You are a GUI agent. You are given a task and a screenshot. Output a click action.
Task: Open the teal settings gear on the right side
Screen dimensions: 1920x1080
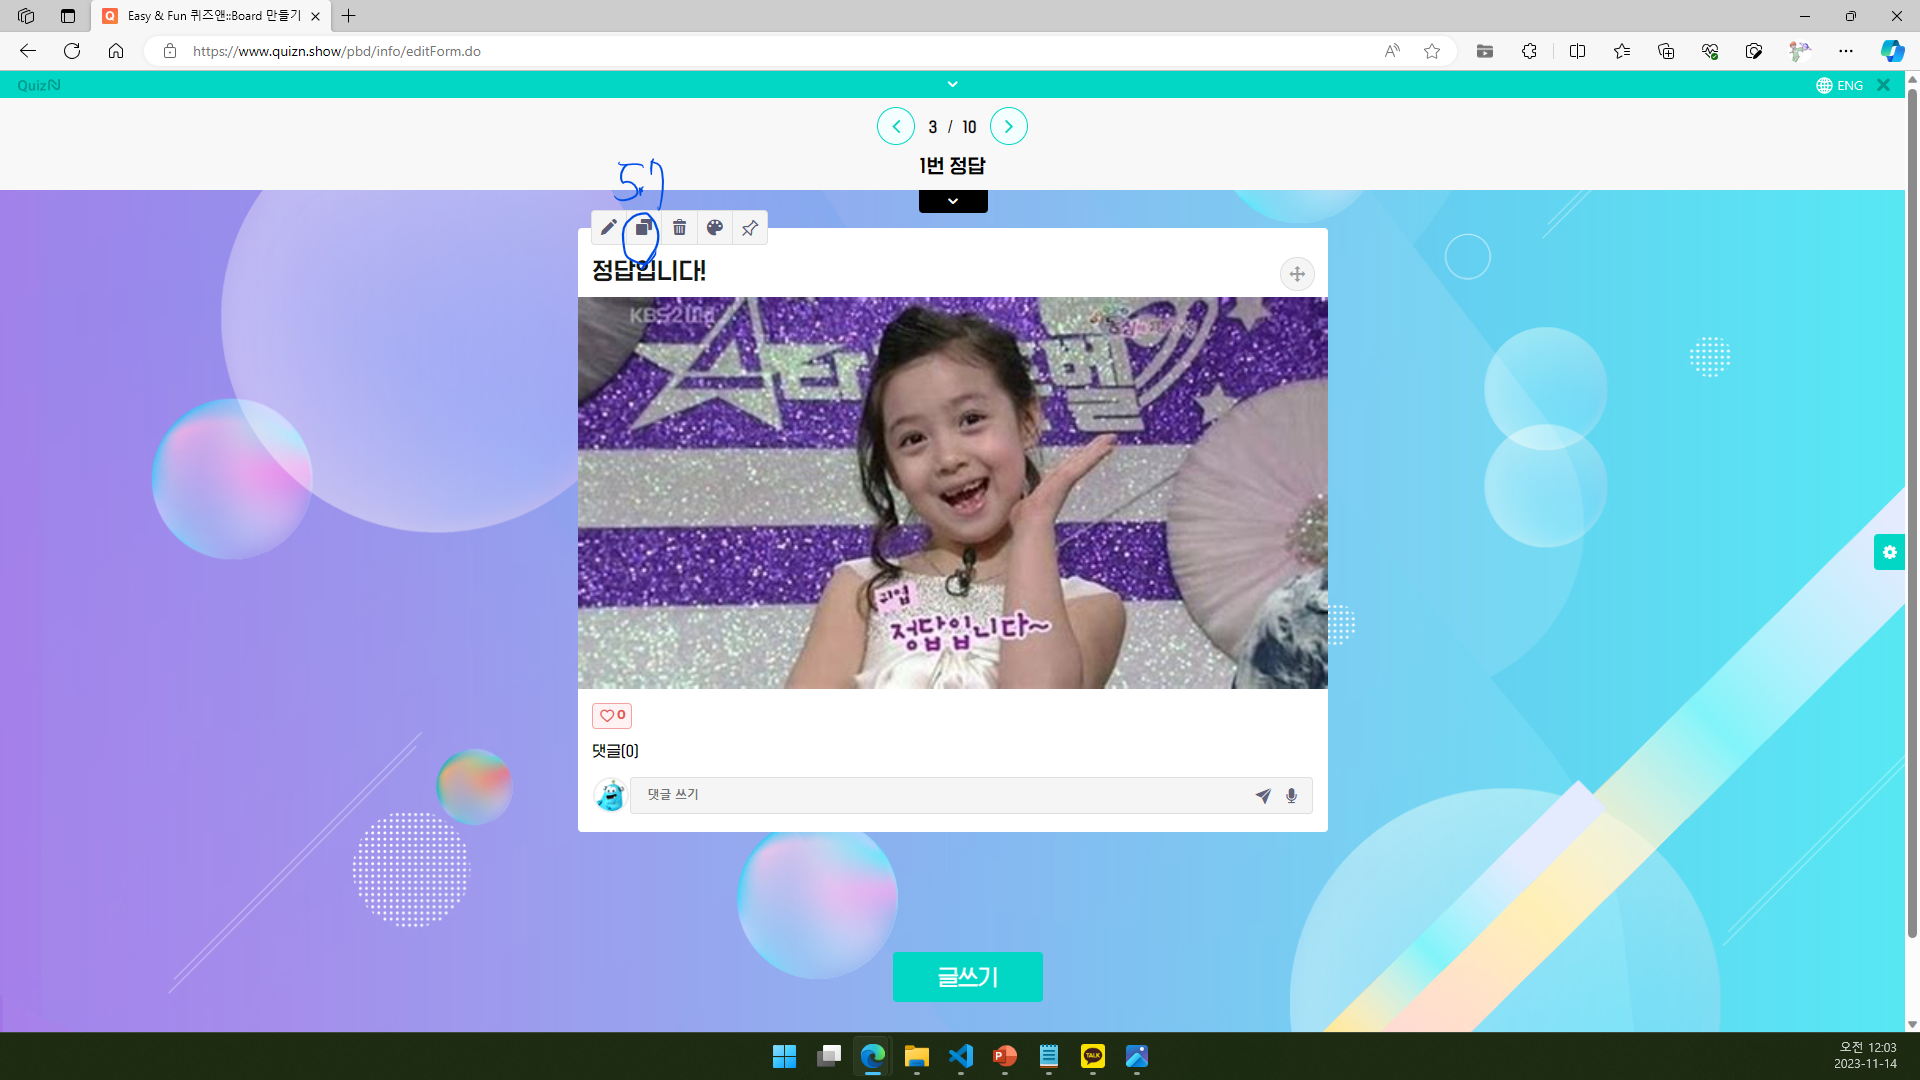1889,552
